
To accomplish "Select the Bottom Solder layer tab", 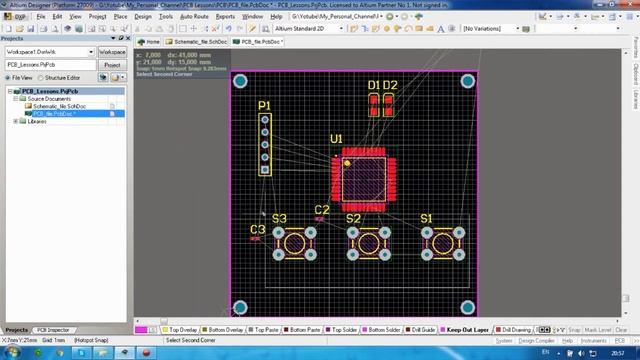I will click(380, 330).
